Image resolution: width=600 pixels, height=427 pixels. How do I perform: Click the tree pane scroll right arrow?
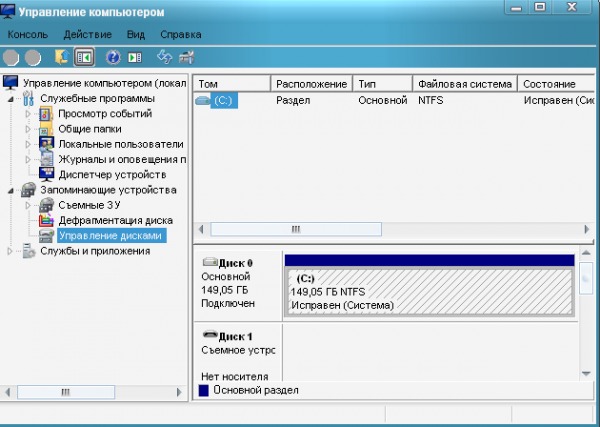179,392
